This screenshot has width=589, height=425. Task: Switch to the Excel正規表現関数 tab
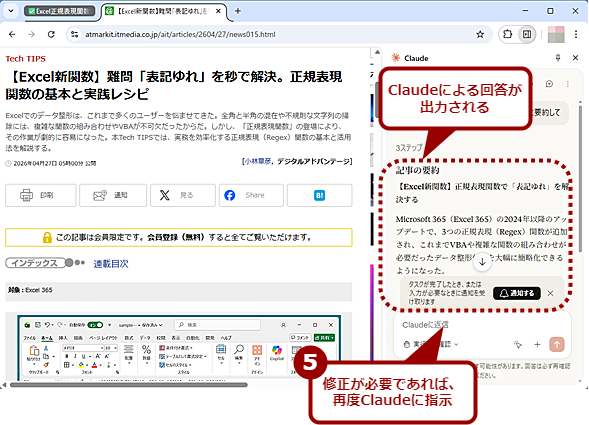tap(60, 11)
